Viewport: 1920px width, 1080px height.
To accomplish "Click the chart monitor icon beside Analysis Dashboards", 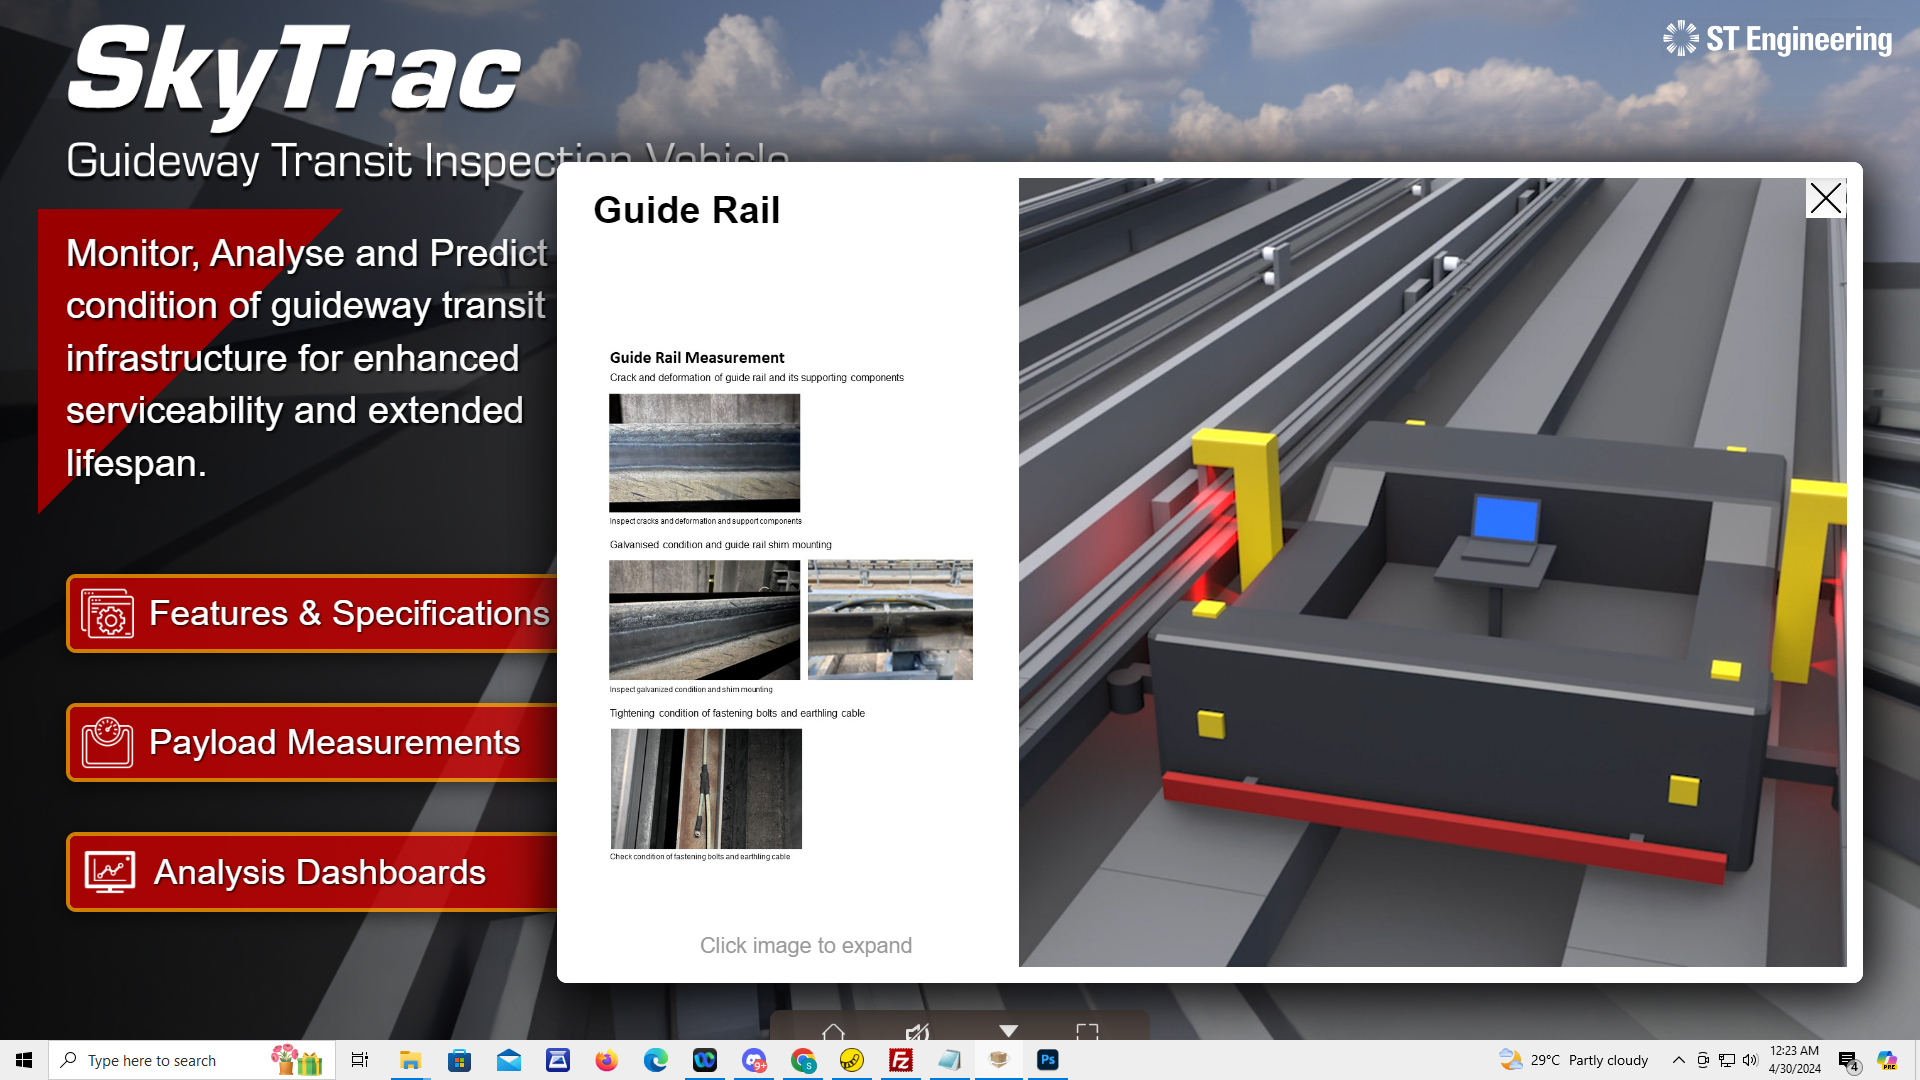I will pyautogui.click(x=109, y=872).
